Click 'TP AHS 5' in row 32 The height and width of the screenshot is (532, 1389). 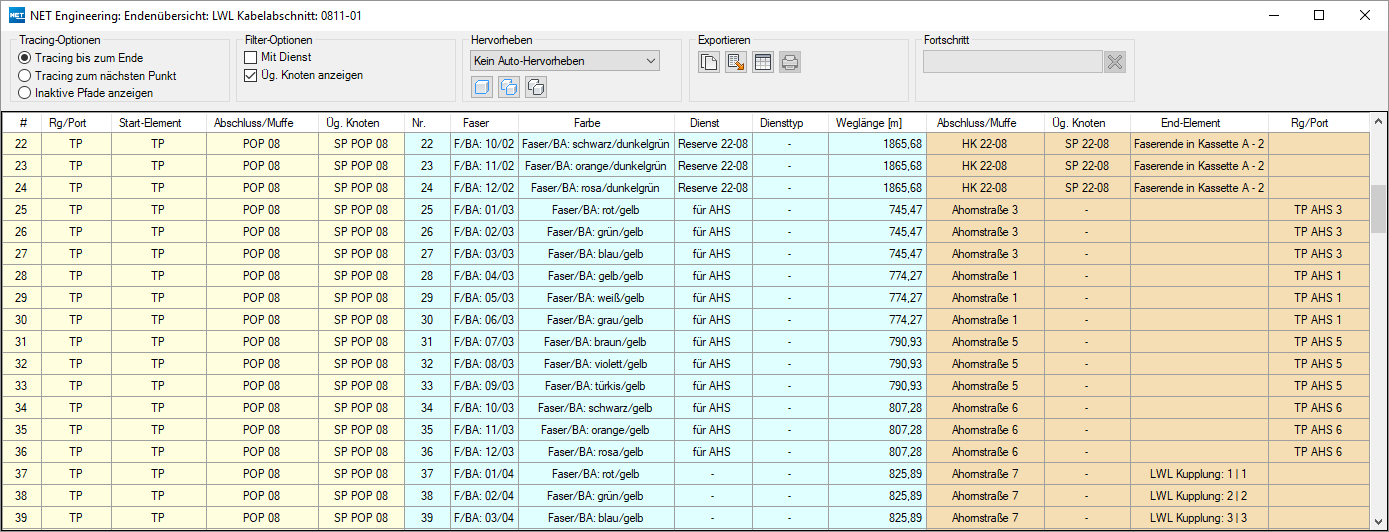(1318, 364)
